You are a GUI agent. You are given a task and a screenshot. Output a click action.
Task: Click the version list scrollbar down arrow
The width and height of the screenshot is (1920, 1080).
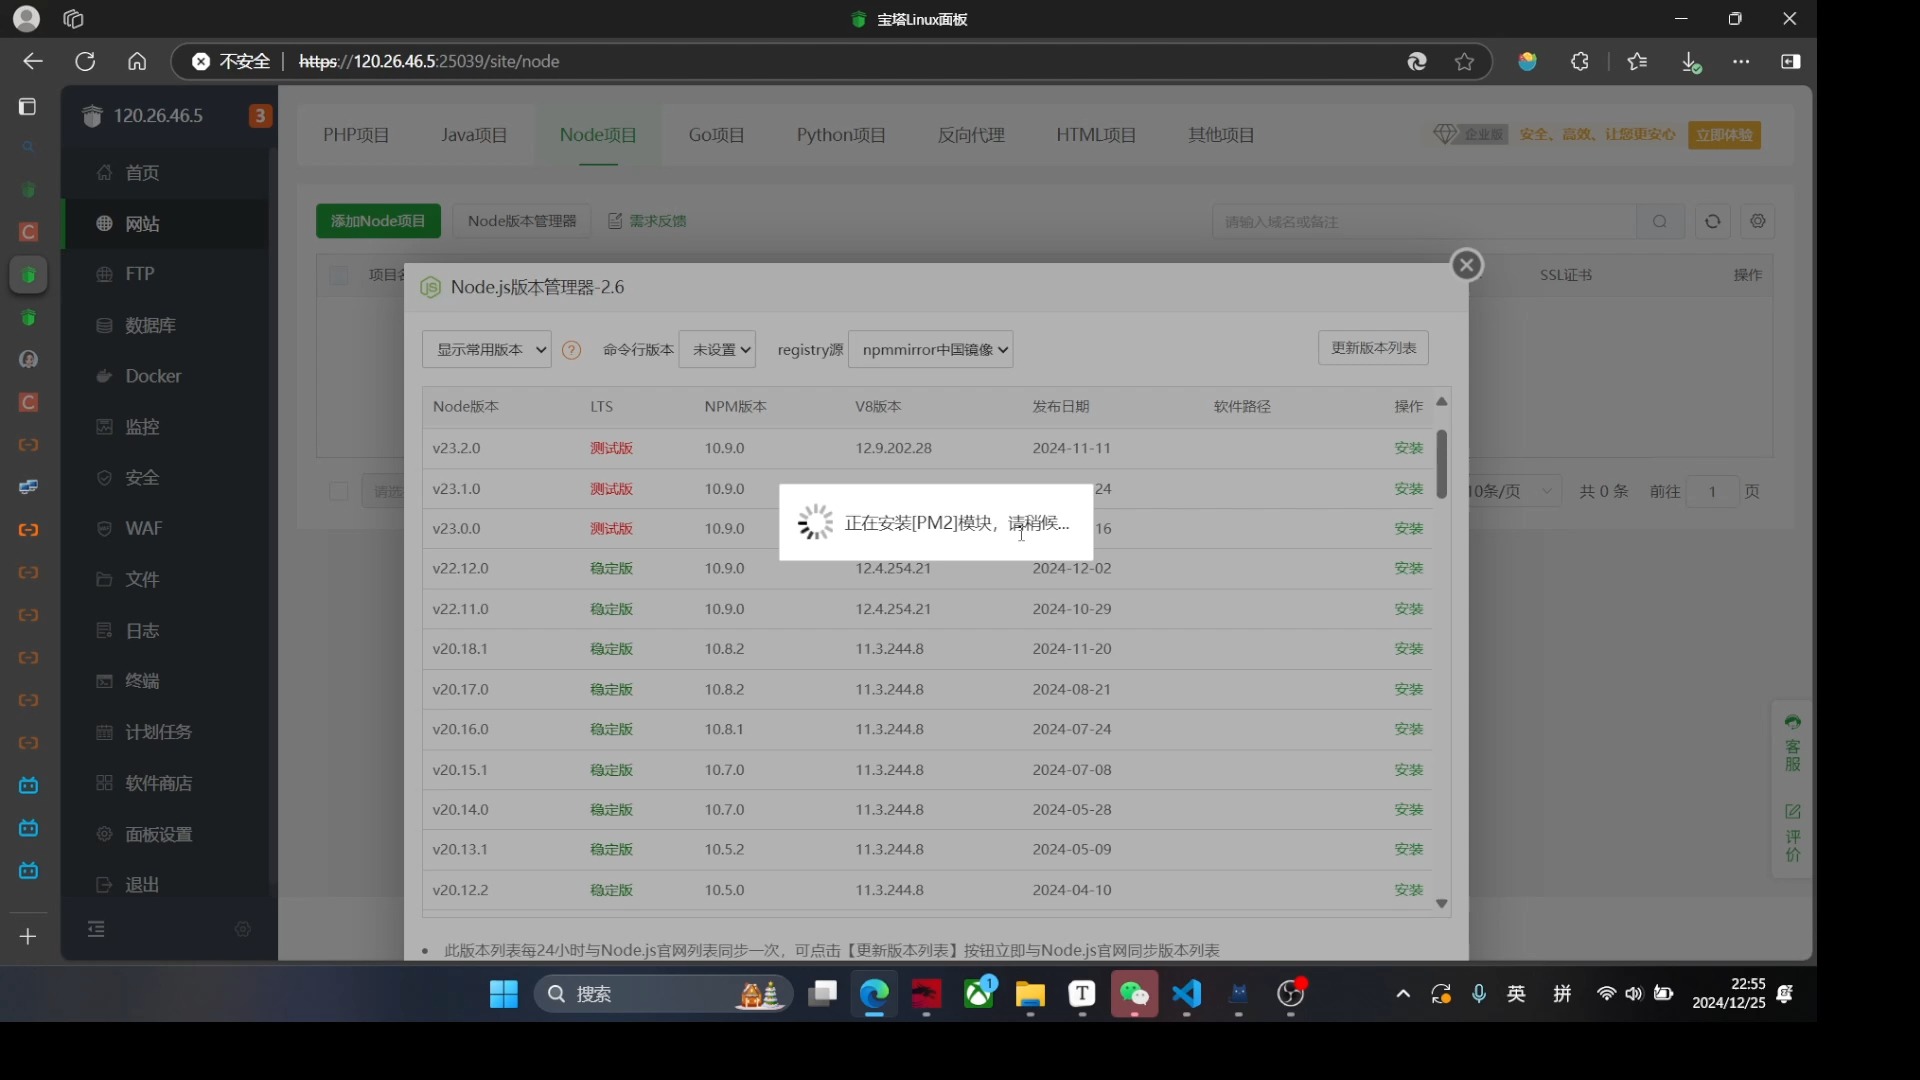1441,904
